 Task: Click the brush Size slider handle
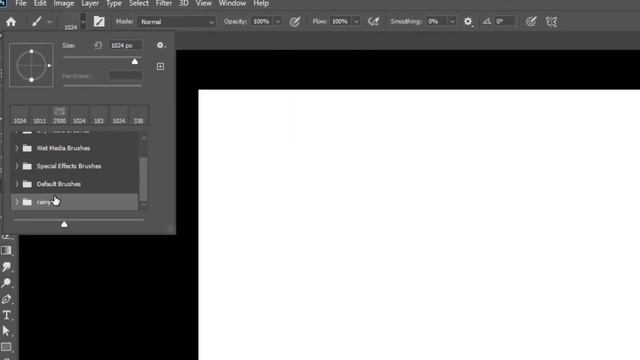point(135,61)
